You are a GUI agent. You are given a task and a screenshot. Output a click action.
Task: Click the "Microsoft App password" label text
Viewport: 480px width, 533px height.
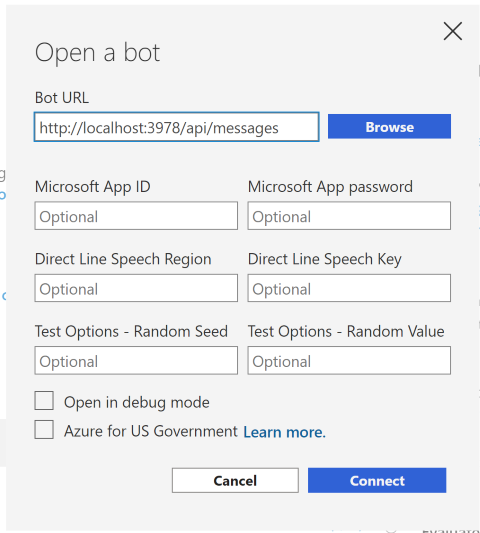click(x=330, y=187)
